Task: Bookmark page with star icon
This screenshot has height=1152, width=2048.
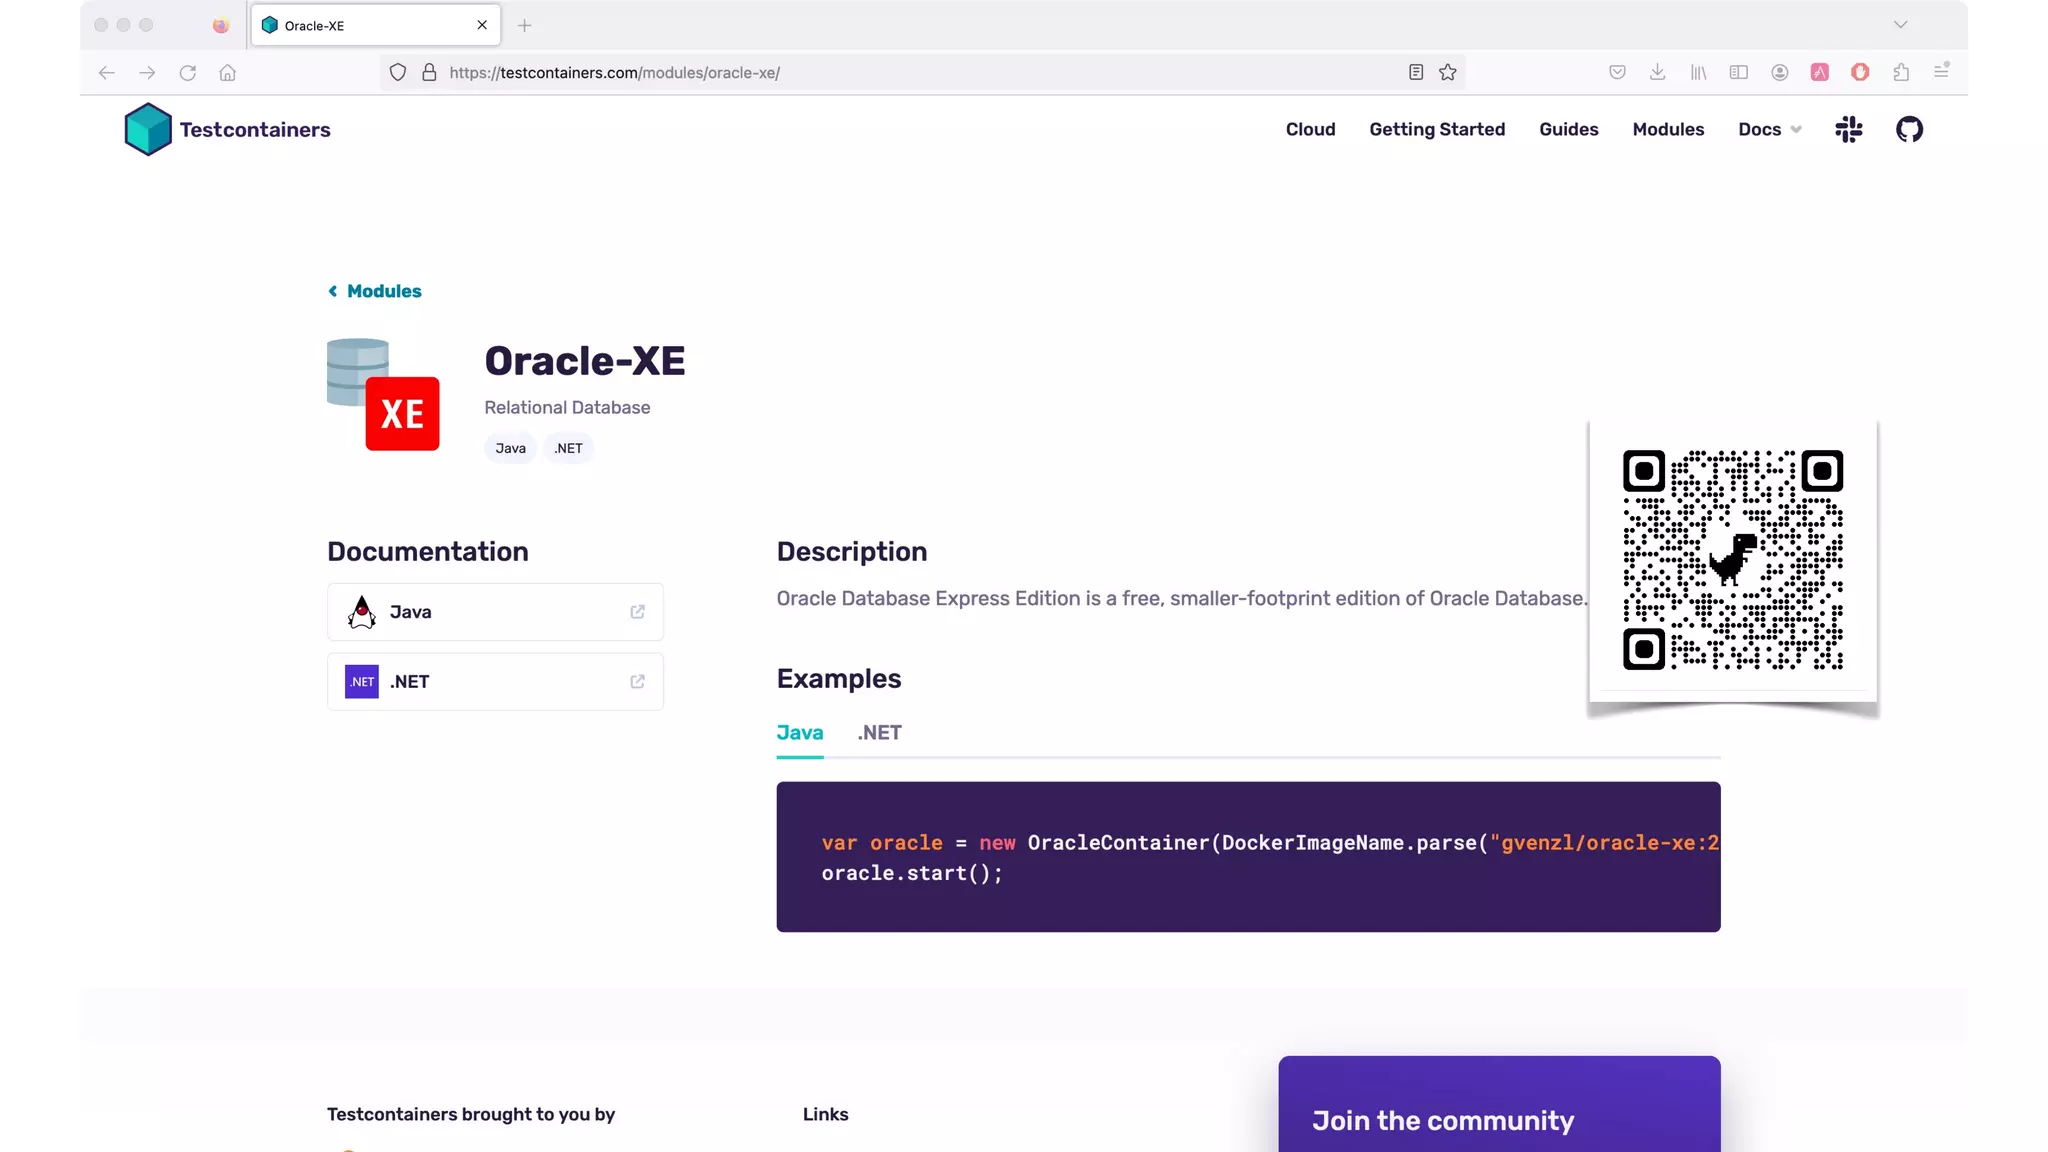Action: [x=1447, y=72]
